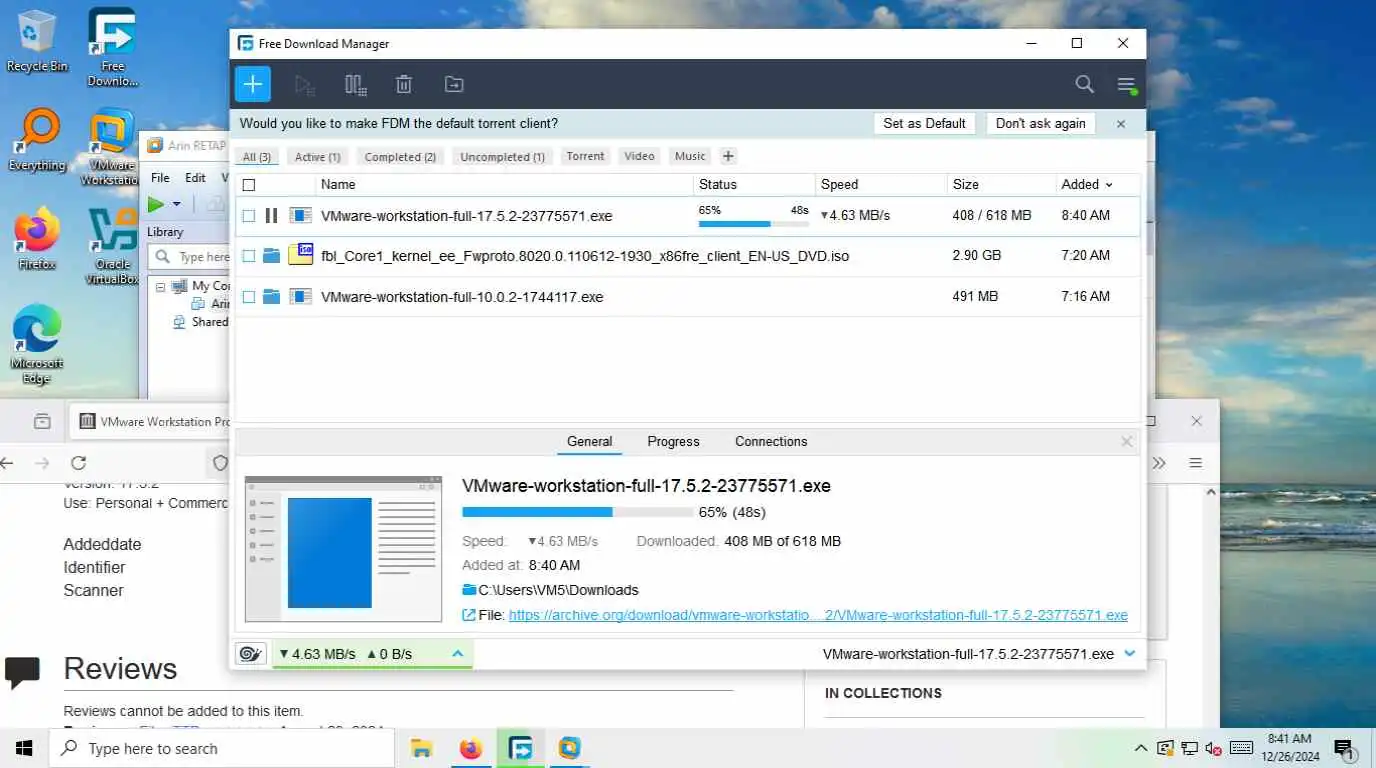
Task: Check the box for the fbl_Core1 iso row
Action: click(249, 257)
